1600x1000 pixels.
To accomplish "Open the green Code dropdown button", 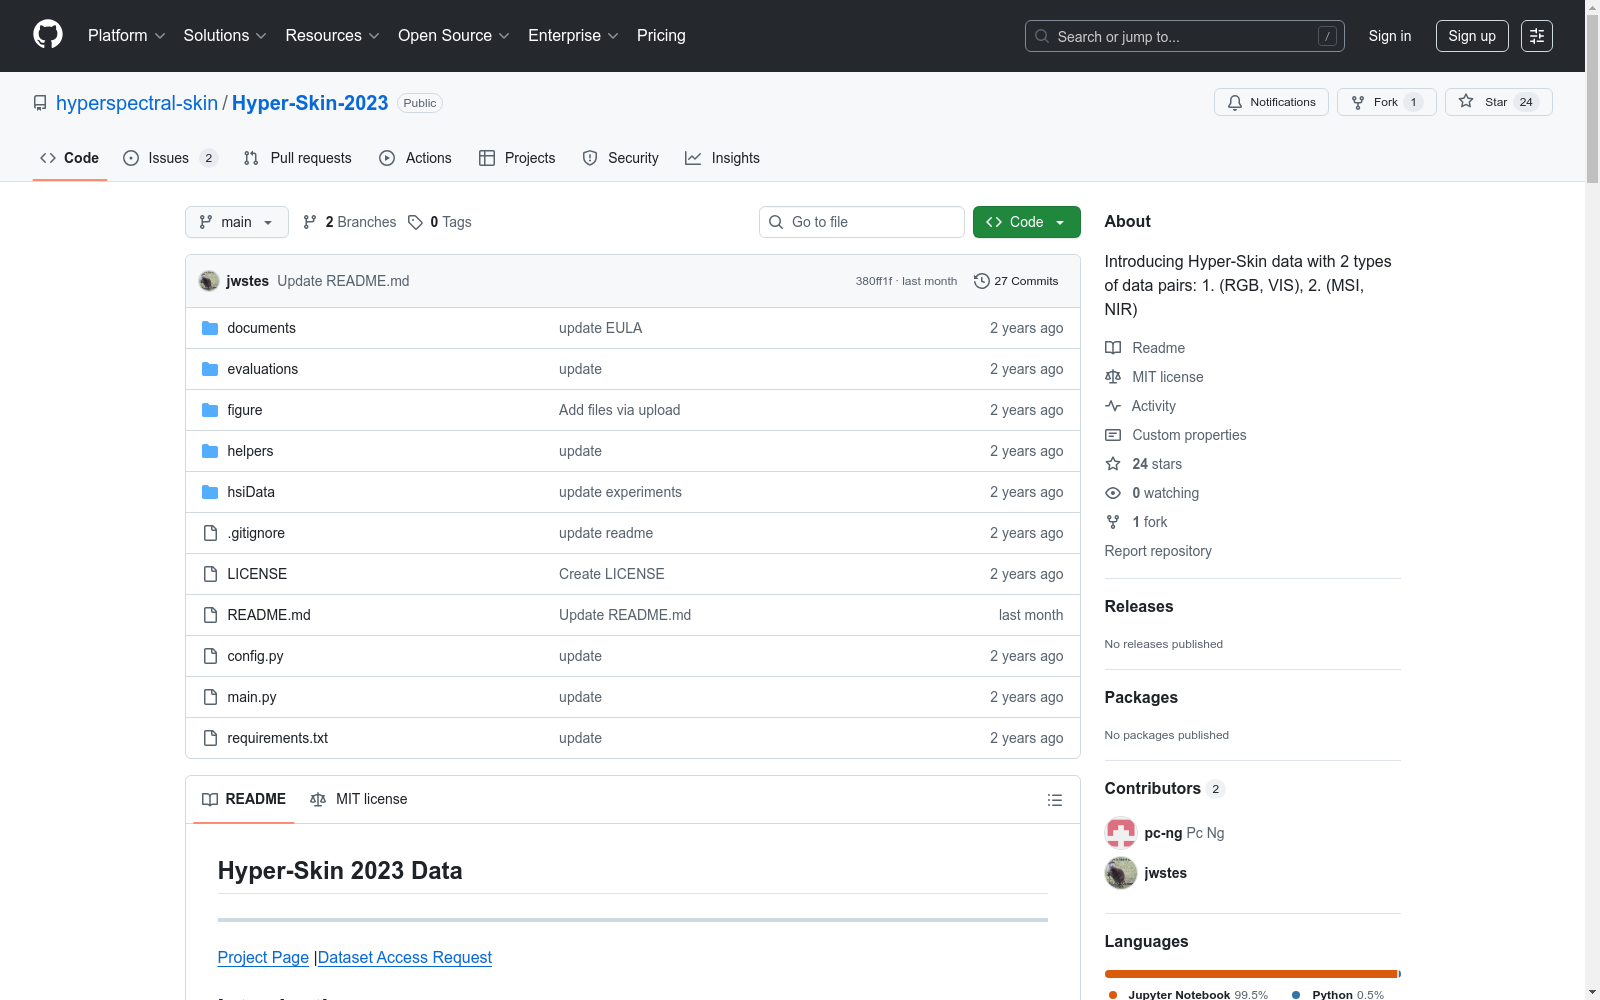I will coord(1026,222).
